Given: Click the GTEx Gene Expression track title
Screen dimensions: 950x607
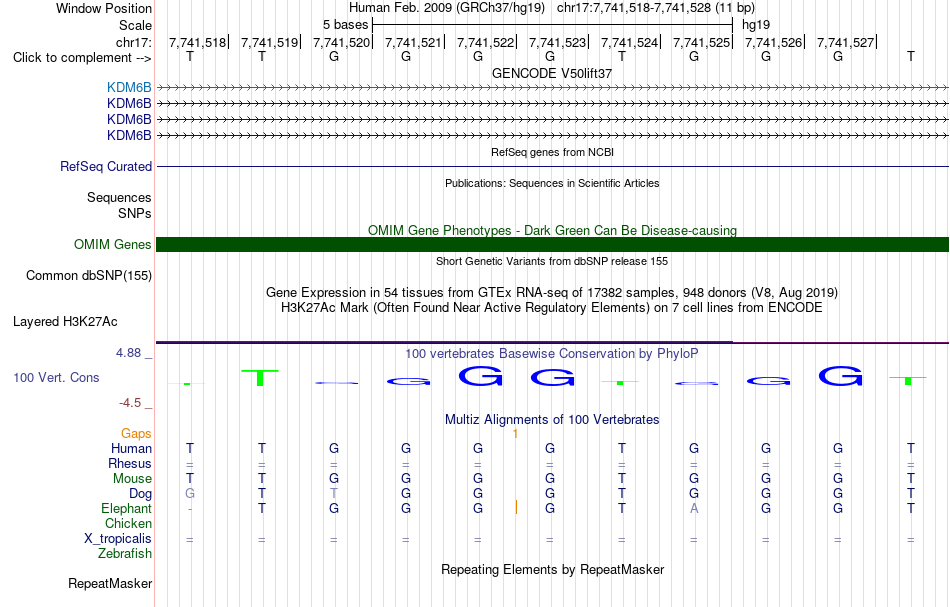Looking at the screenshot, I should tap(552, 293).
